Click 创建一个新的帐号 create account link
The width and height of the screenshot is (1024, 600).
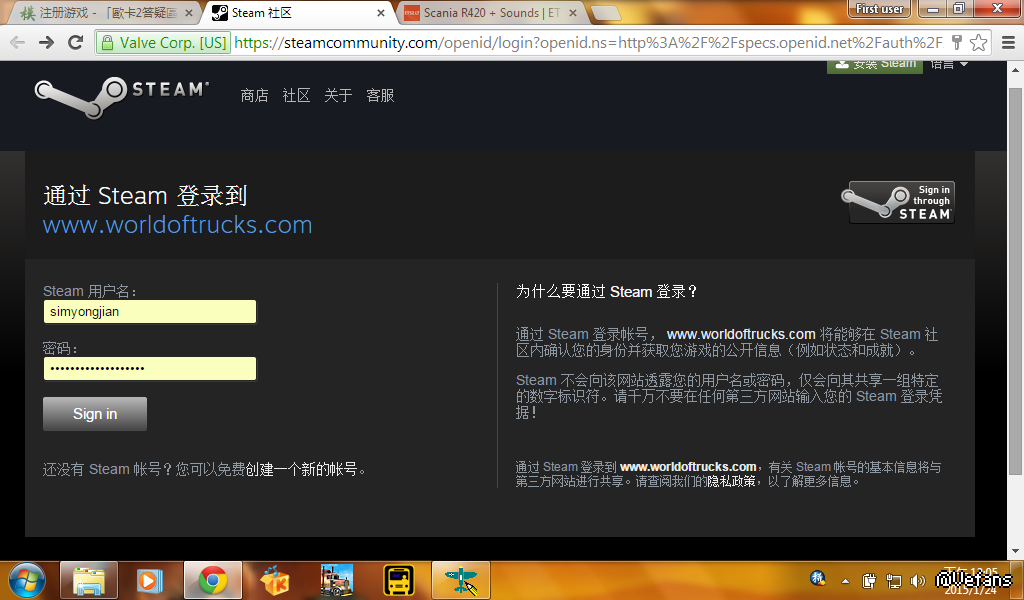click(301, 469)
